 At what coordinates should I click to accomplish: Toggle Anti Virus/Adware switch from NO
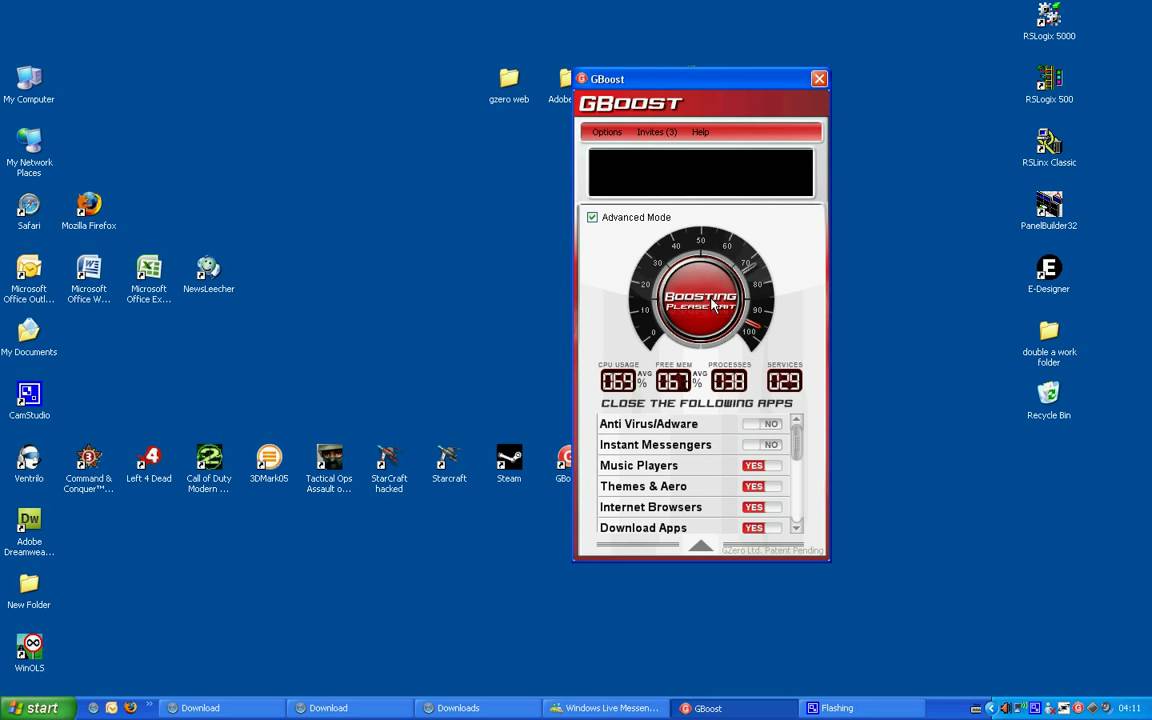pyautogui.click(x=762, y=424)
